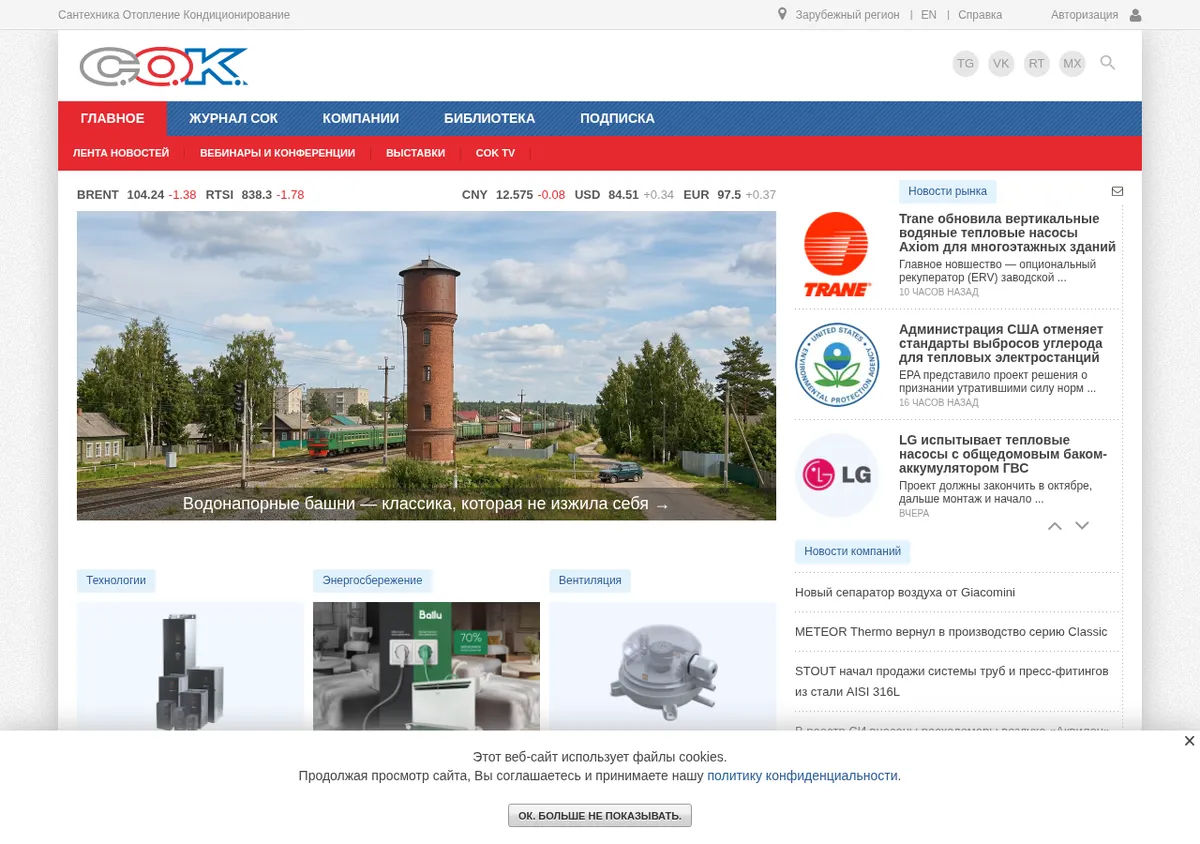Open the ЖУРНАЛ СОК menu item
The height and width of the screenshot is (844, 1200).
pyautogui.click(x=233, y=118)
